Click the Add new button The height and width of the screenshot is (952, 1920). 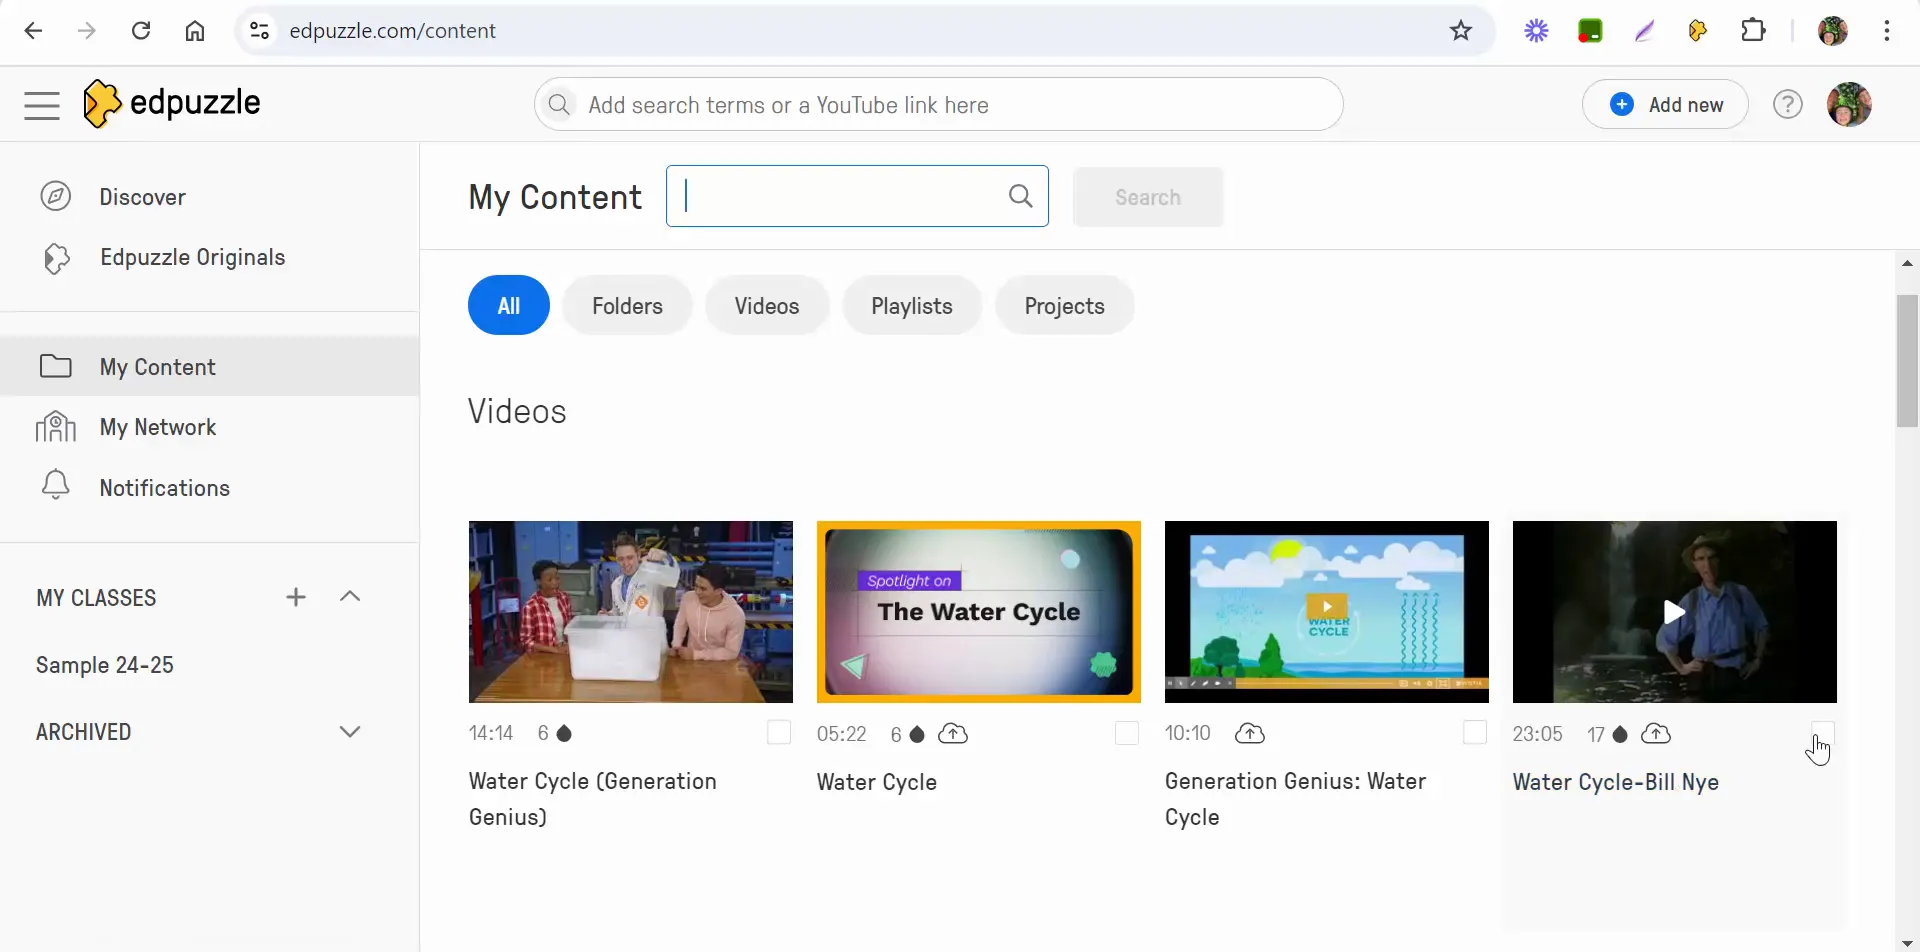click(x=1665, y=104)
